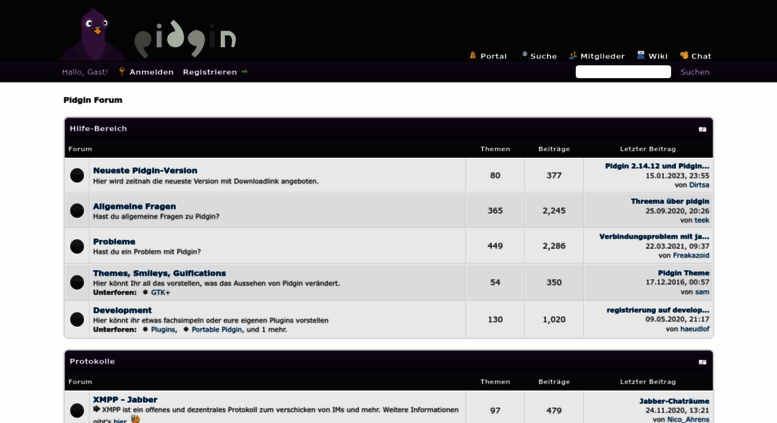Open last post 'registrierung auf develop...'

tap(658, 310)
